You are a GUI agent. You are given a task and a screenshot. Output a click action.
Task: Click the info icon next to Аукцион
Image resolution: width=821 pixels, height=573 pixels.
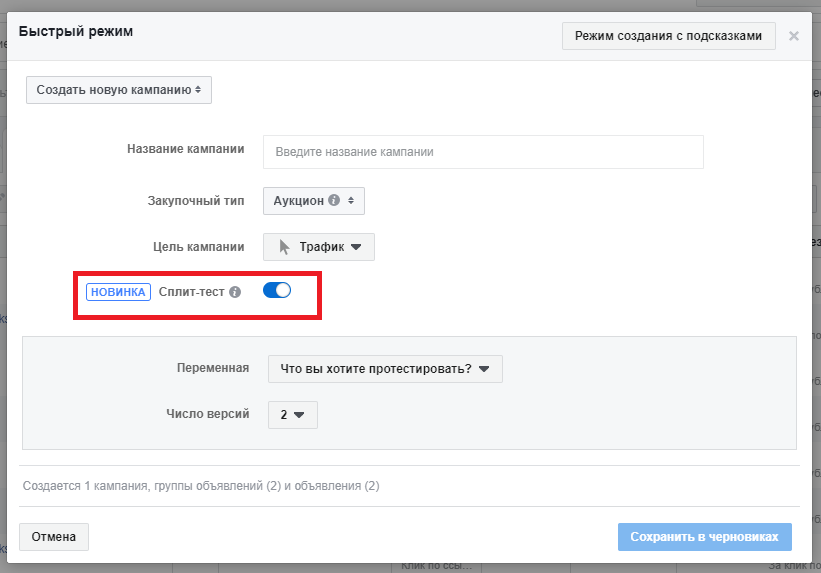point(334,200)
